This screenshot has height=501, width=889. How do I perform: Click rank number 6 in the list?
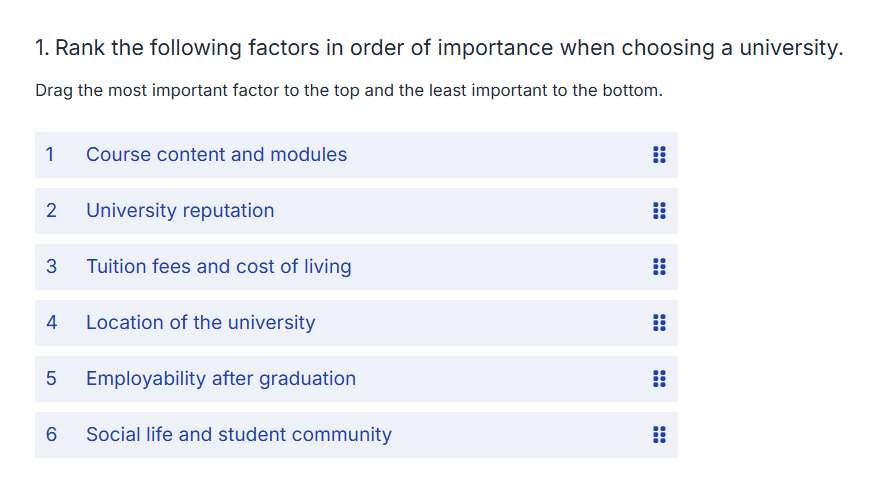point(51,434)
